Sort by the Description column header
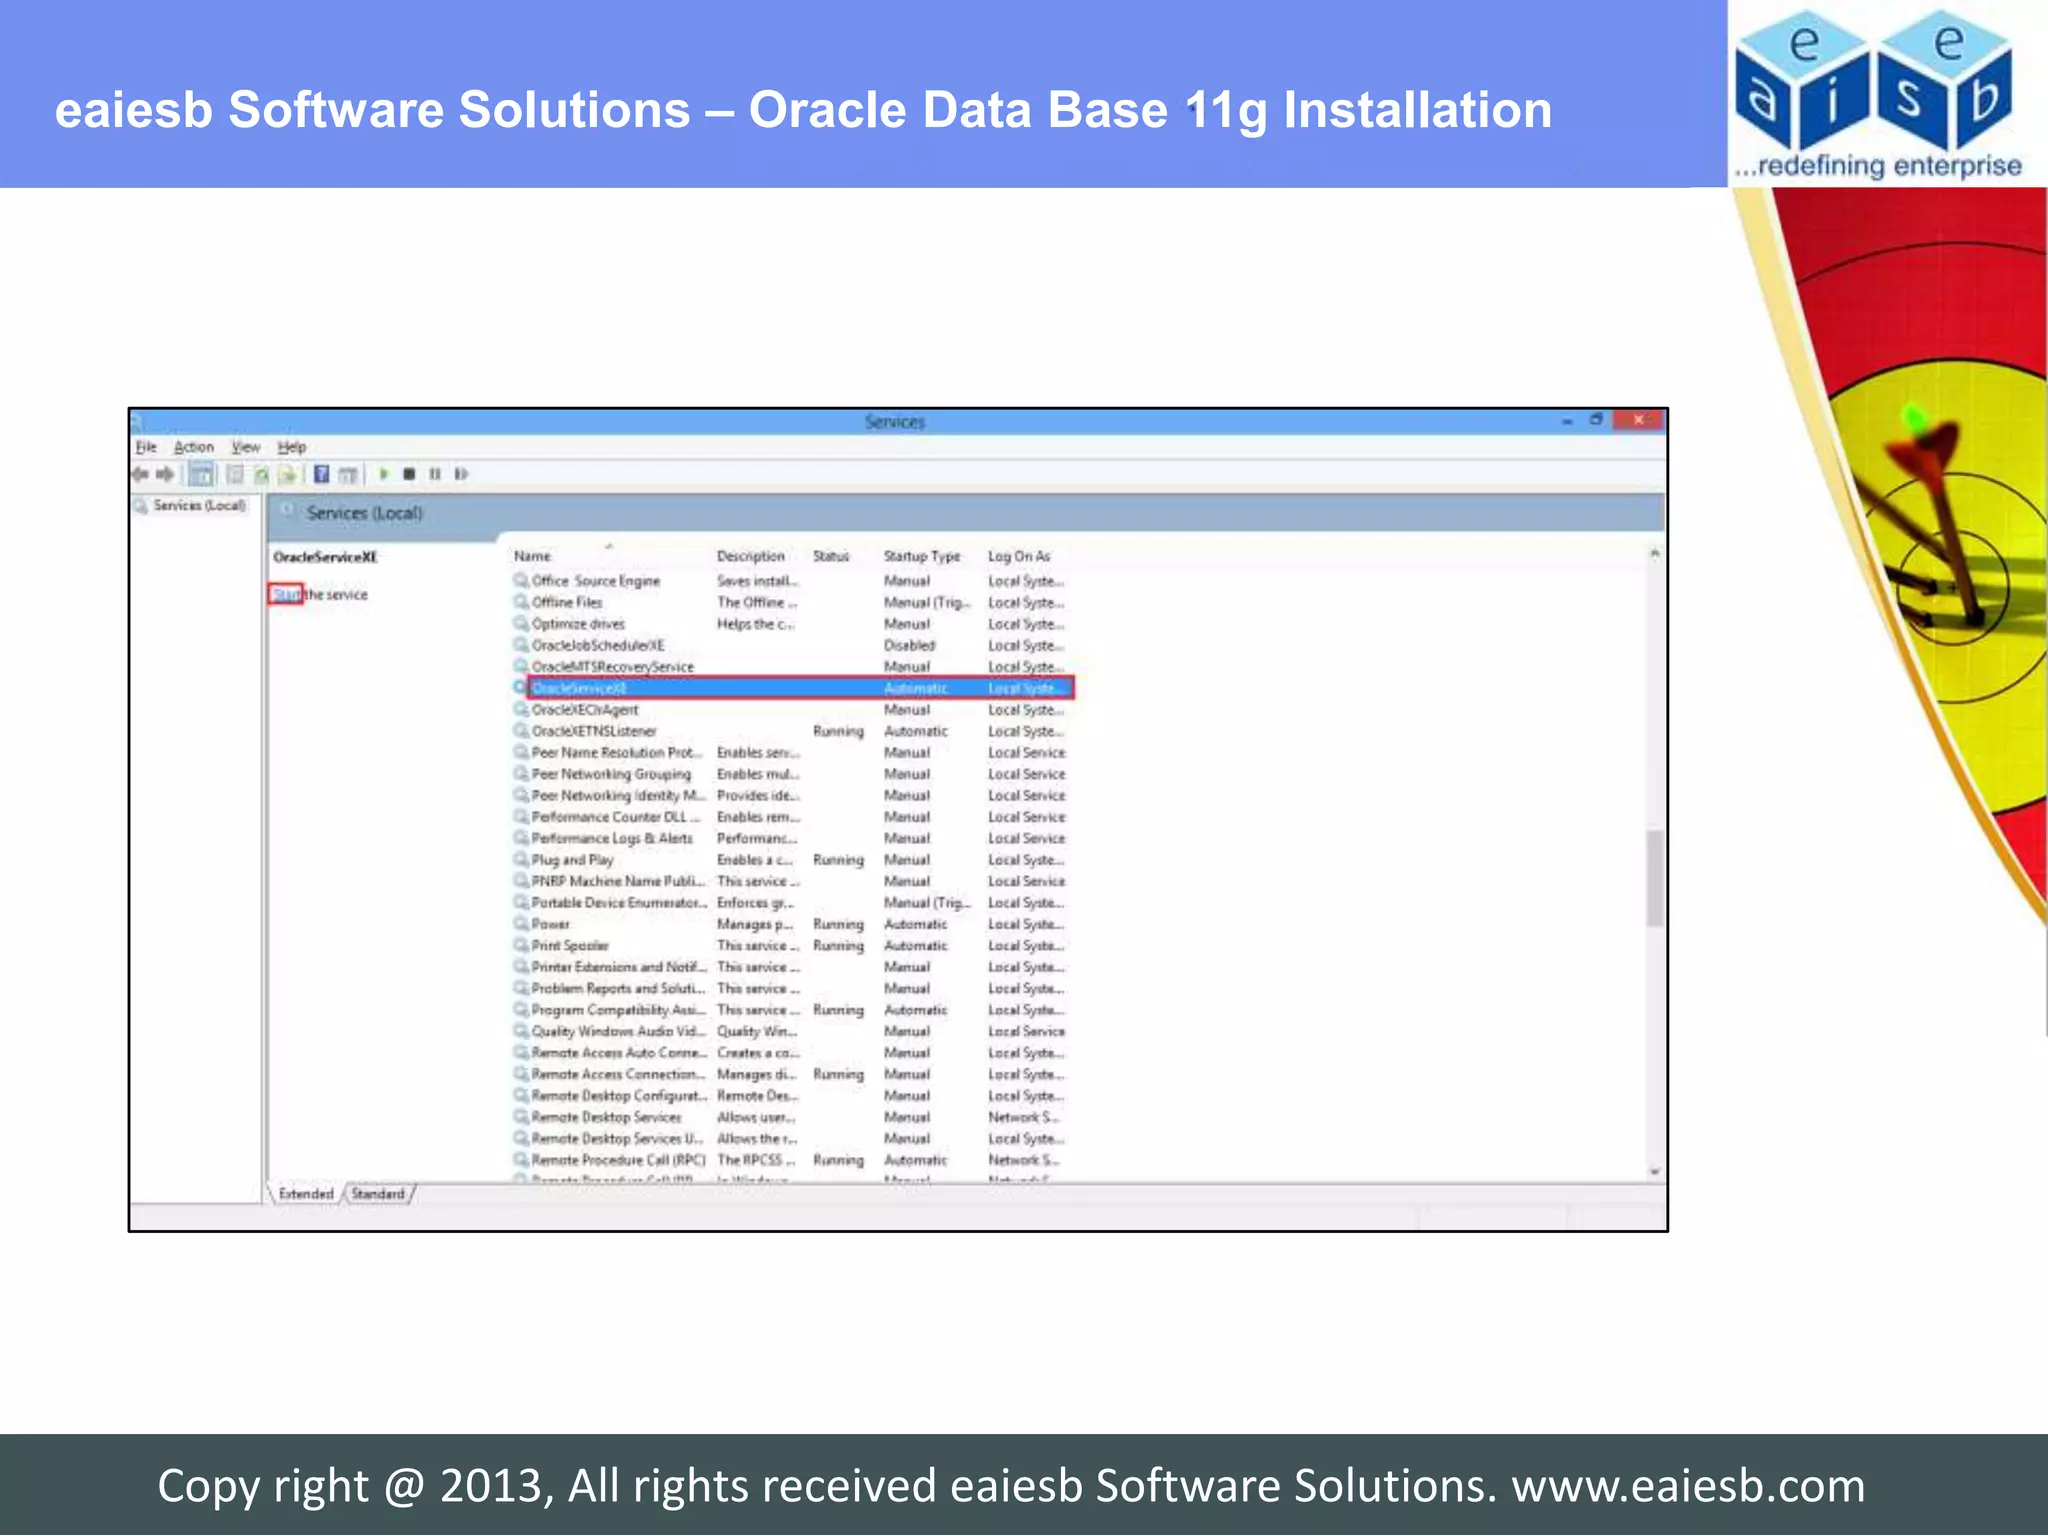Viewport: 2048px width, 1536px height. [x=751, y=556]
